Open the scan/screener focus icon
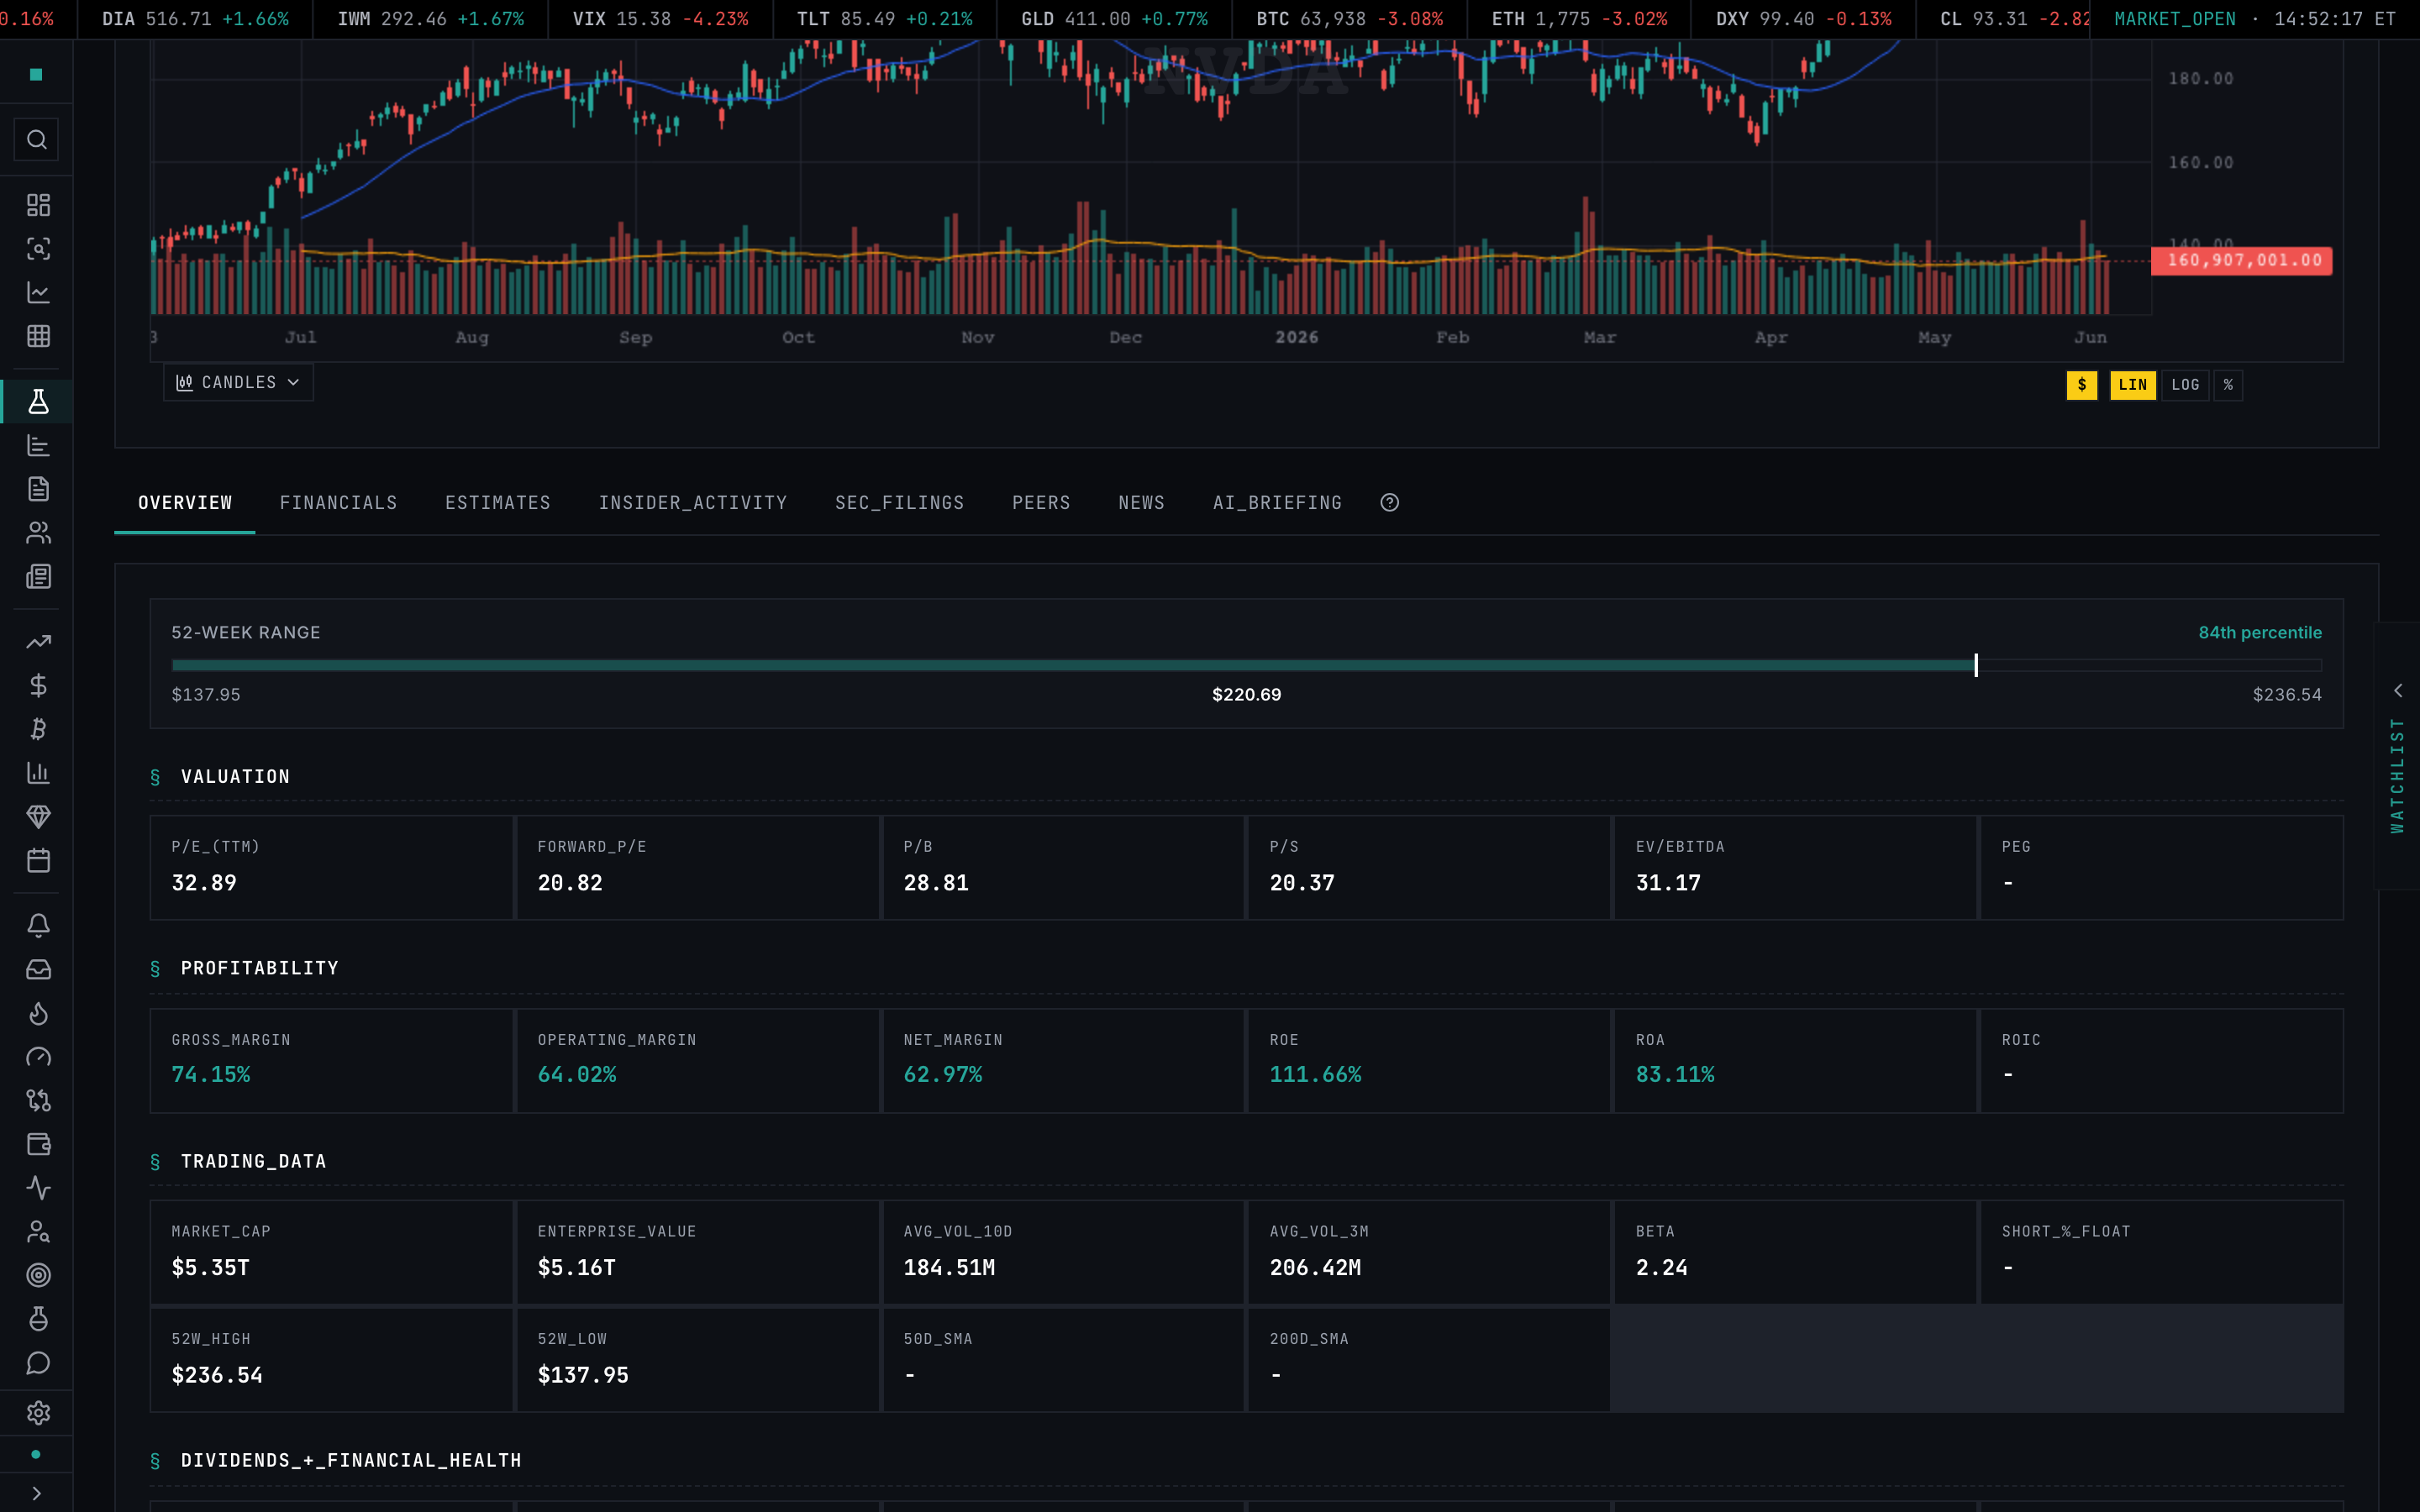The image size is (2420, 1512). pyautogui.click(x=38, y=249)
